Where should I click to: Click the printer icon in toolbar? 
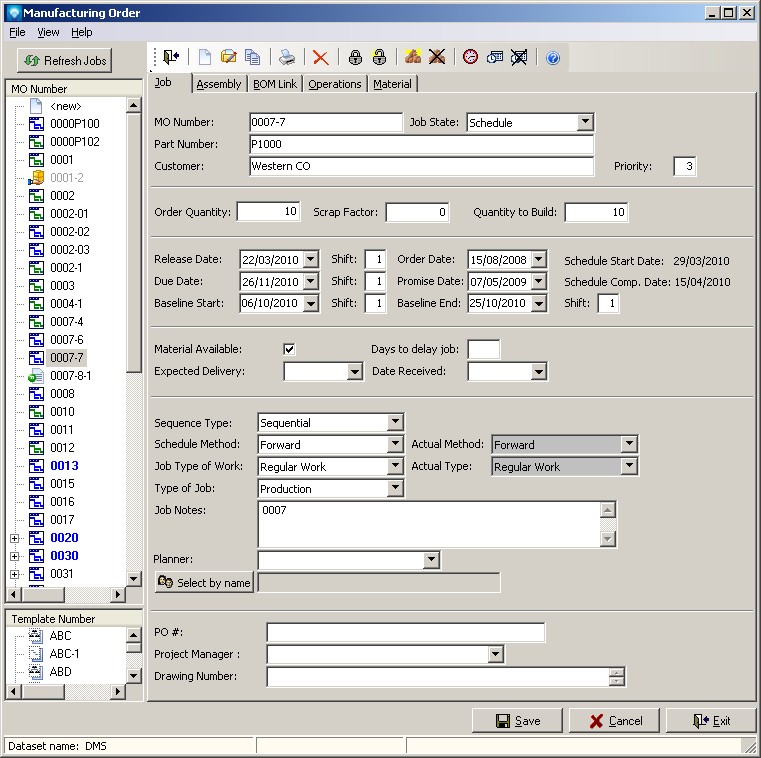tap(287, 58)
